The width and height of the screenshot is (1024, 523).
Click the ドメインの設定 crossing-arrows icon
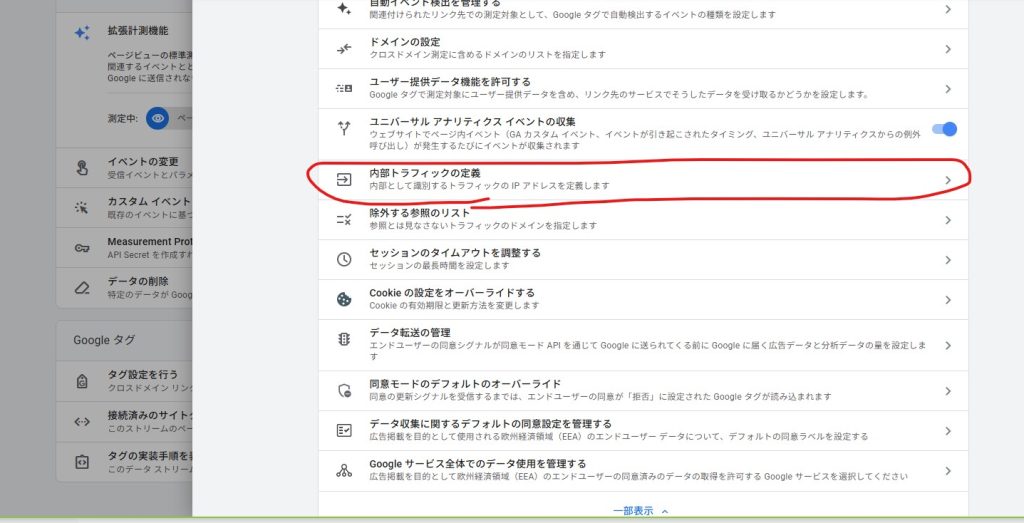click(x=344, y=48)
